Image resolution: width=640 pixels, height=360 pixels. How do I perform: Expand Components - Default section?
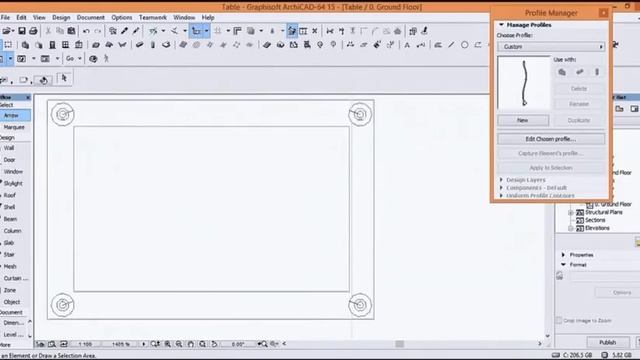502,188
